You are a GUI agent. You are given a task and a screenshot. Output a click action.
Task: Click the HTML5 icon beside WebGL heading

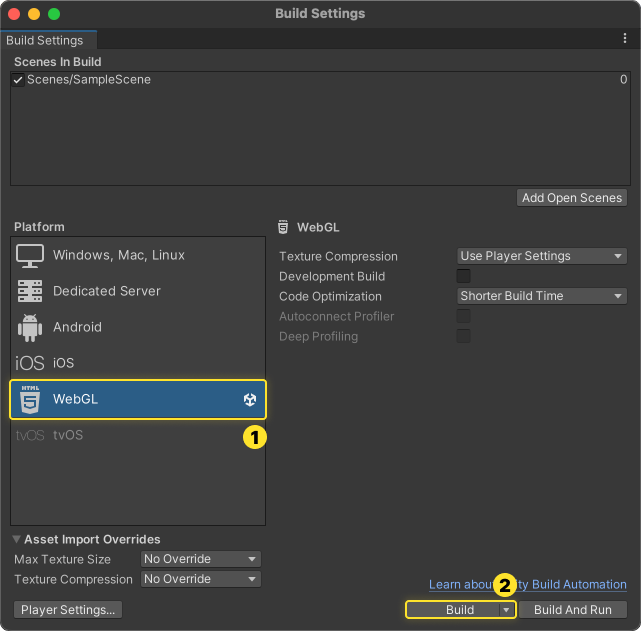pyautogui.click(x=283, y=227)
